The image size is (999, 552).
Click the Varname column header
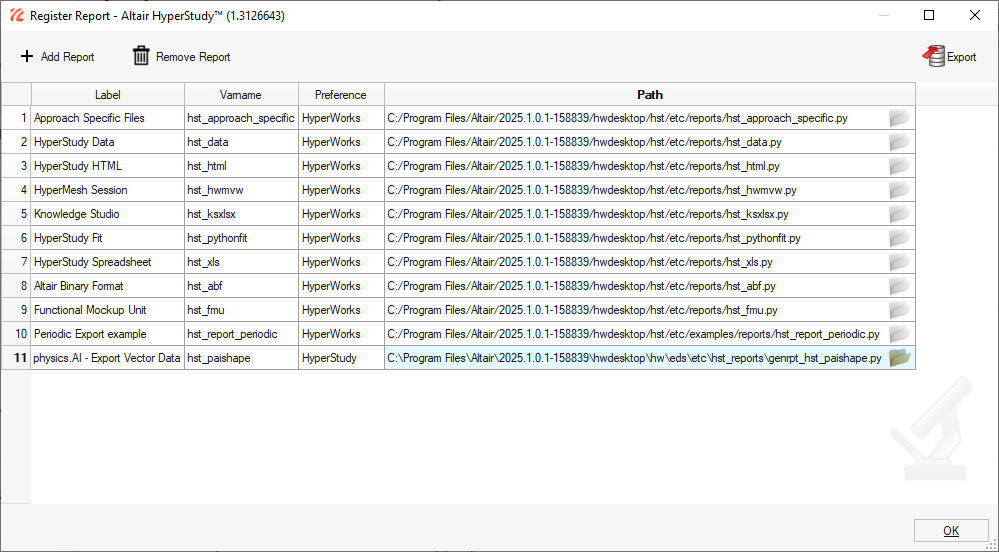pos(241,95)
